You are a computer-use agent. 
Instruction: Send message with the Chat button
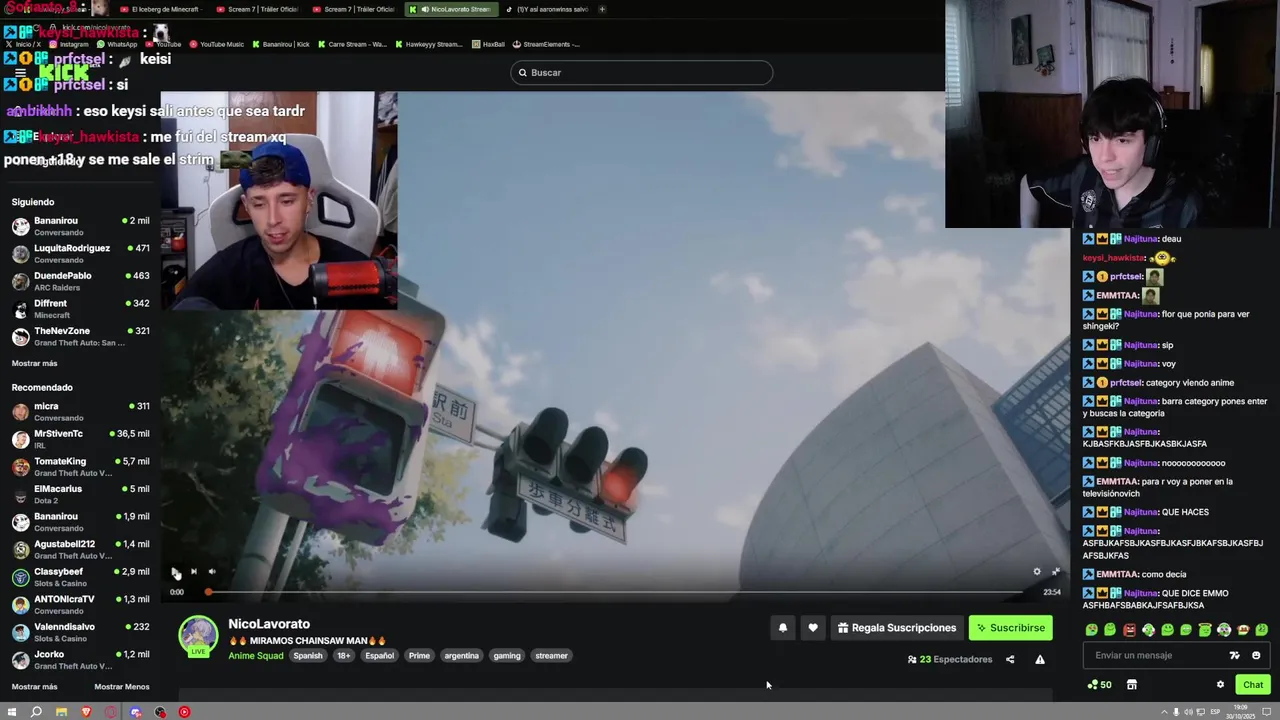pos(1253,685)
